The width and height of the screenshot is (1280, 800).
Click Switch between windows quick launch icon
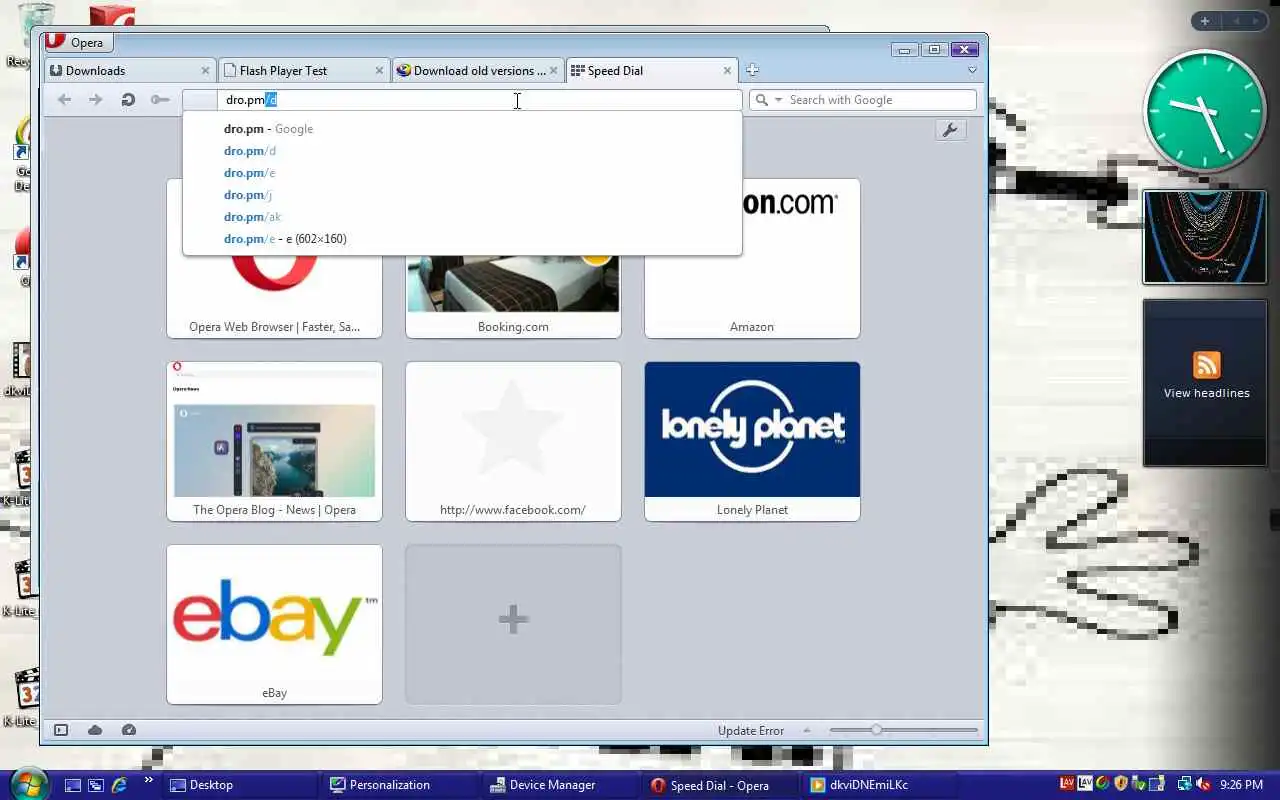point(96,785)
